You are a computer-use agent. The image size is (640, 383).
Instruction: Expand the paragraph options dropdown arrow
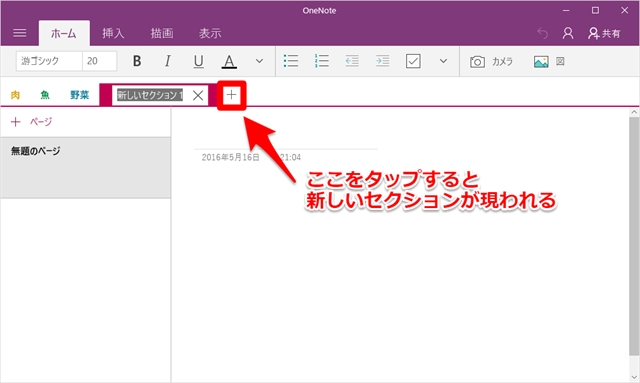point(443,61)
